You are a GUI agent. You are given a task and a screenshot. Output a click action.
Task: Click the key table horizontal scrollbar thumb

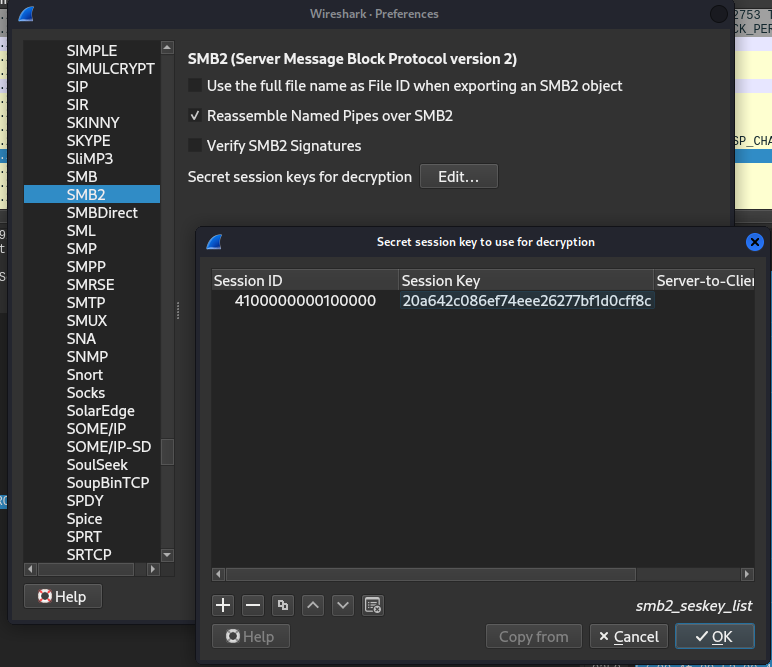click(x=431, y=574)
